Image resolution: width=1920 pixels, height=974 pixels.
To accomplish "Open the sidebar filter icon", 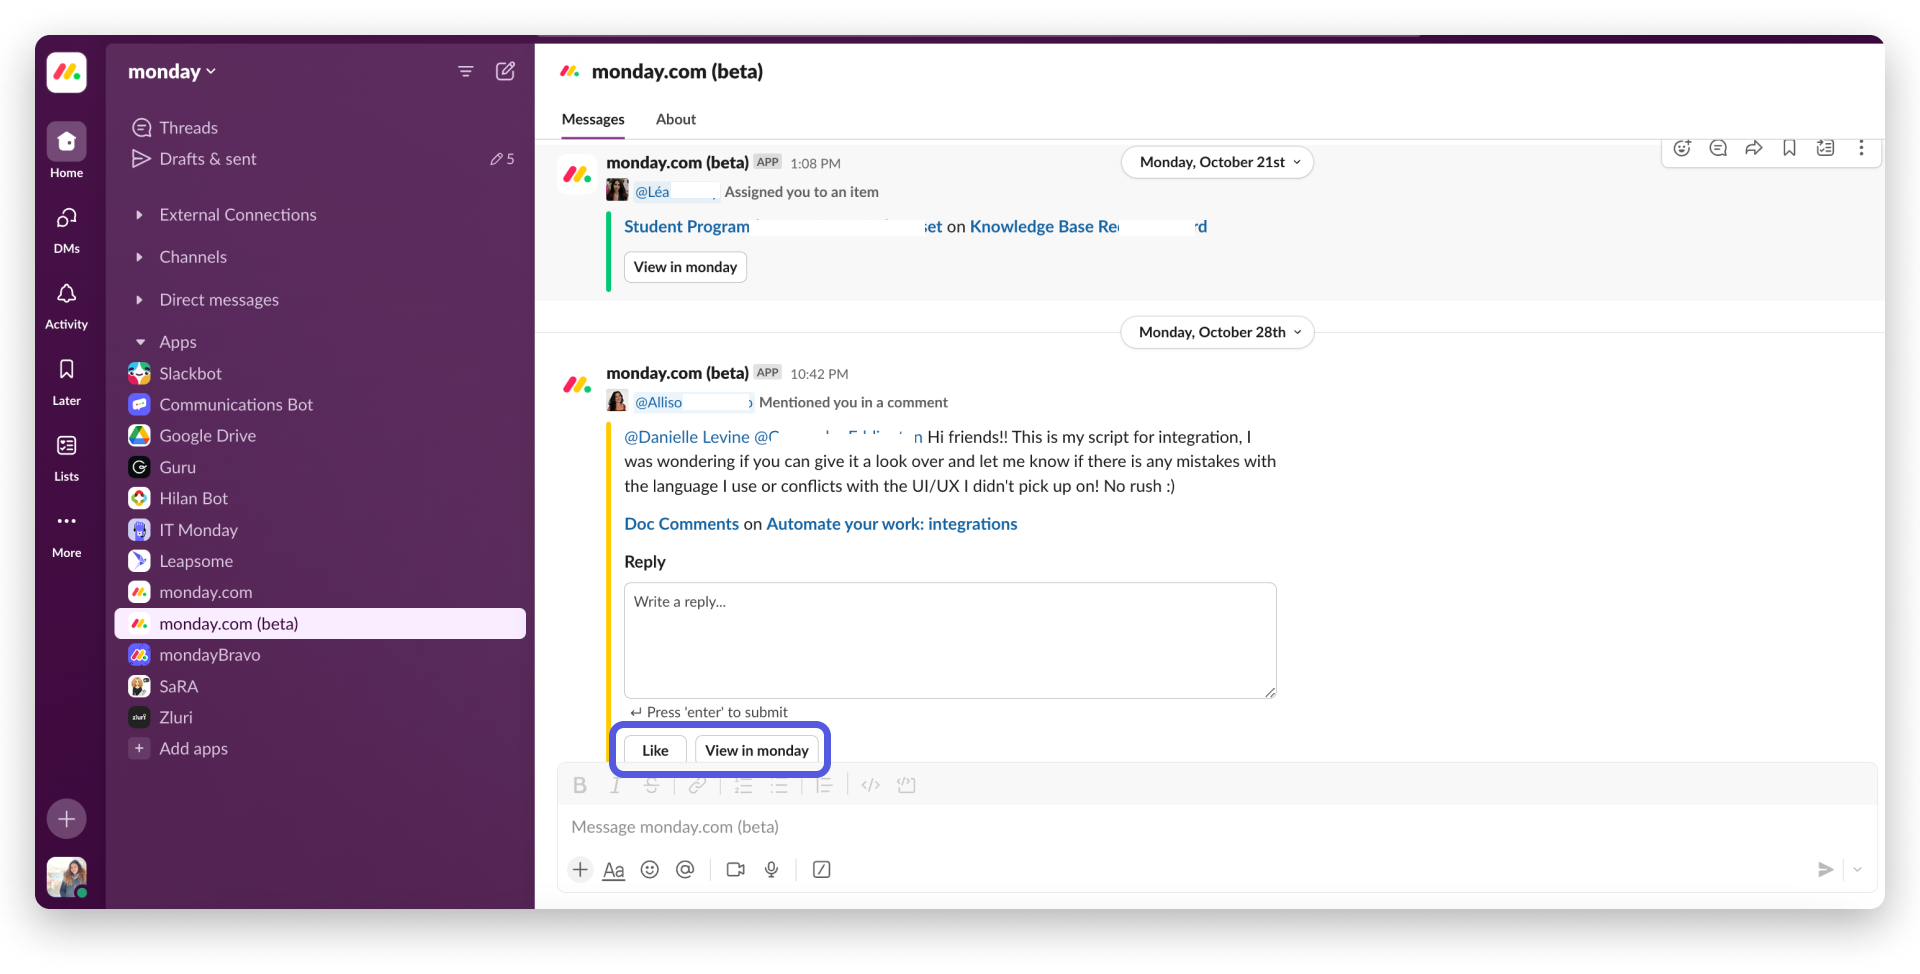I will (x=466, y=71).
